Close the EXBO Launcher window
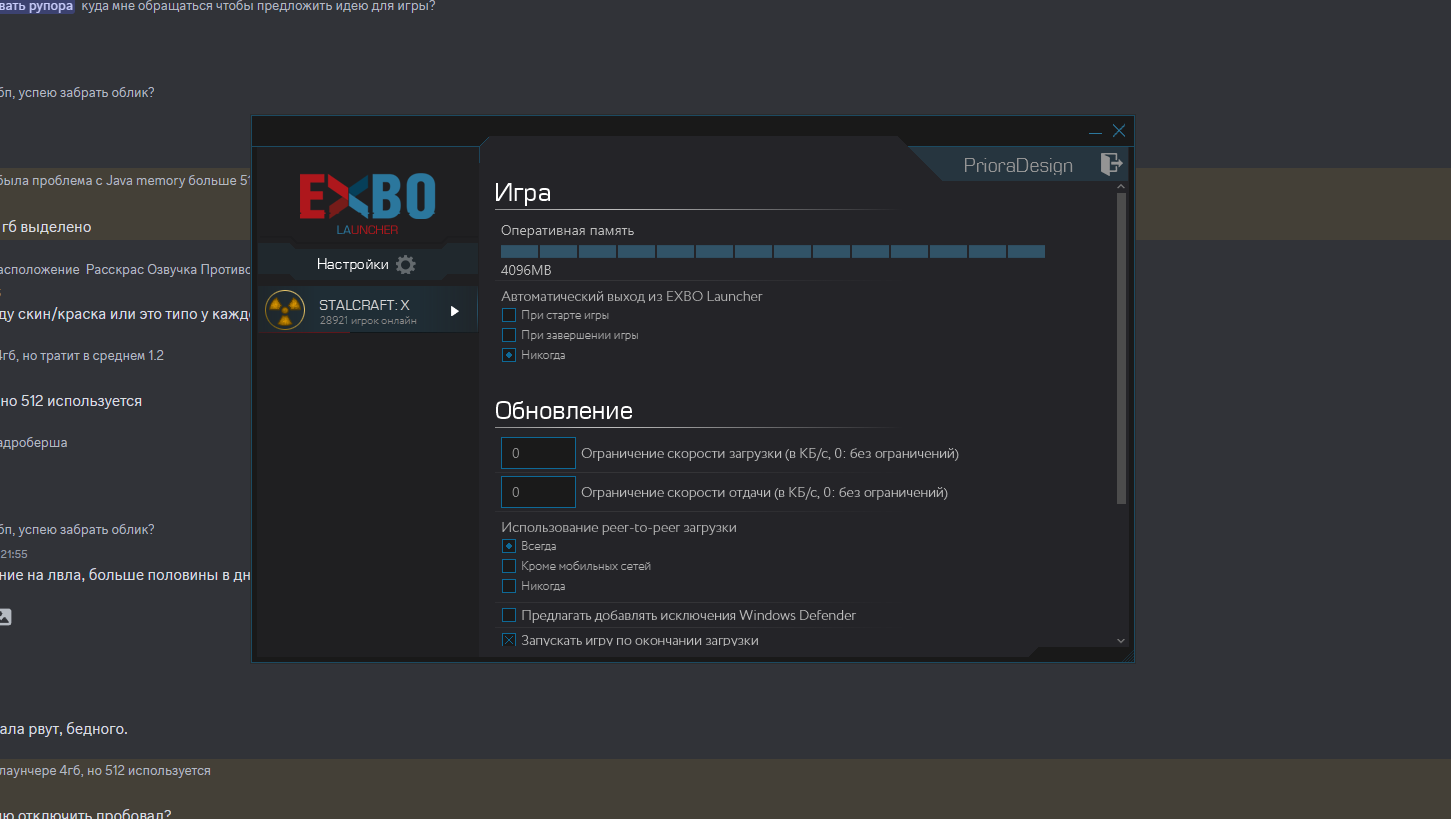1451x819 pixels. point(1119,131)
